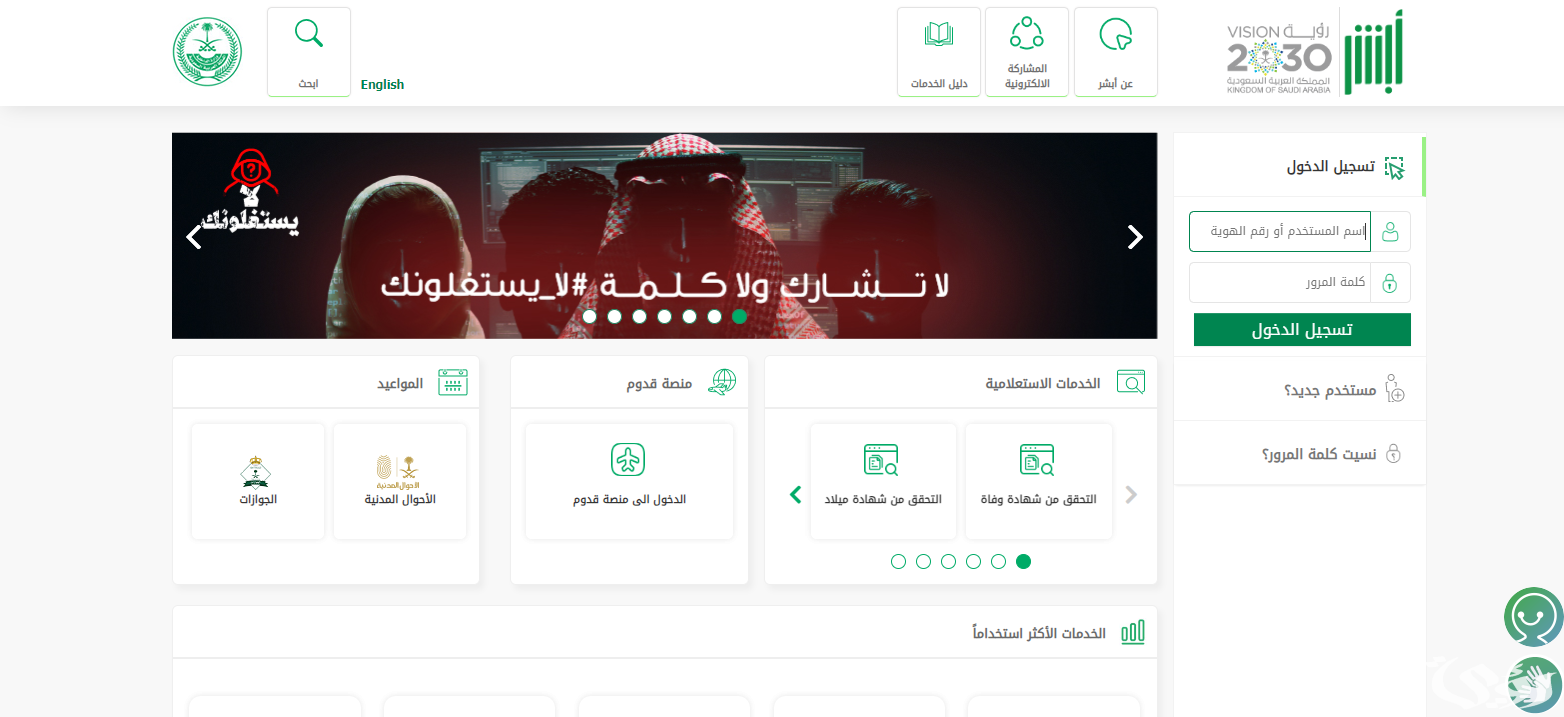Screen dimensions: 1564x717
Task: Switch language to English
Action: pyautogui.click(x=382, y=85)
